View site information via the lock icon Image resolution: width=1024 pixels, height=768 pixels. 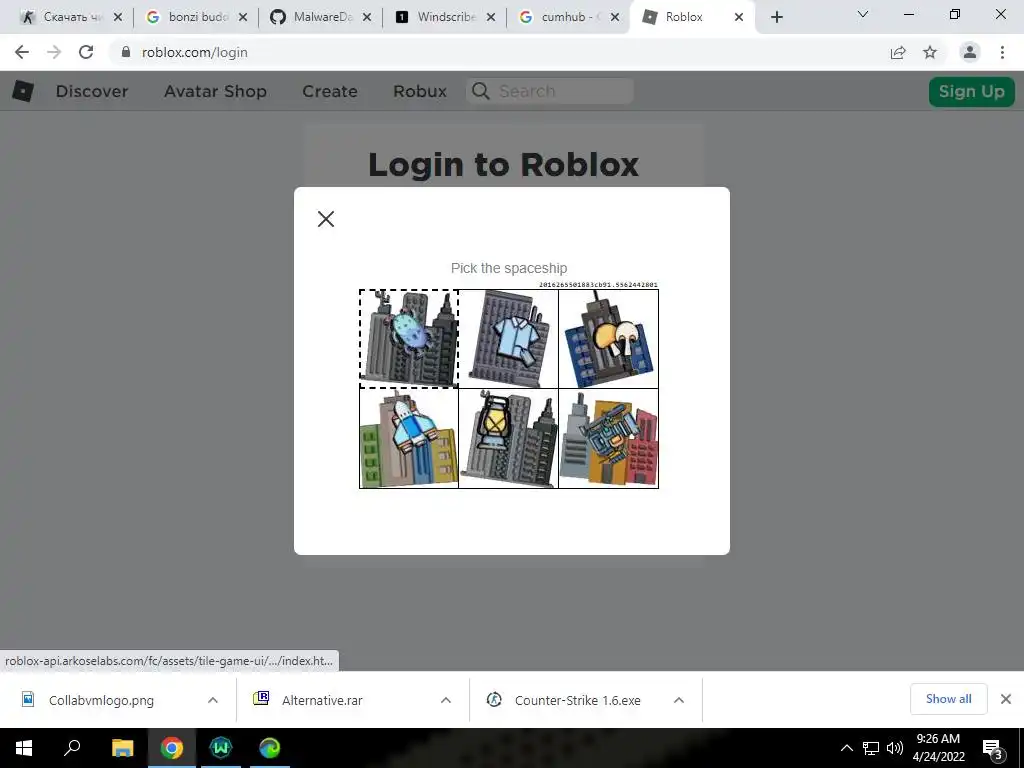click(126, 52)
